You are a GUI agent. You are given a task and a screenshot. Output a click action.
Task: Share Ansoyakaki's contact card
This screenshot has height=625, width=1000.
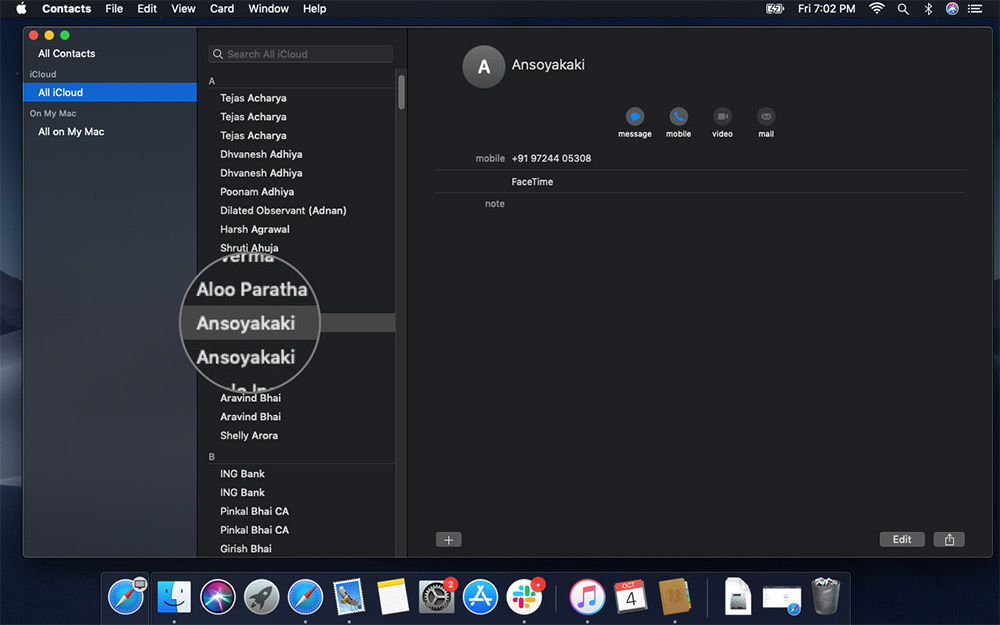click(x=948, y=539)
